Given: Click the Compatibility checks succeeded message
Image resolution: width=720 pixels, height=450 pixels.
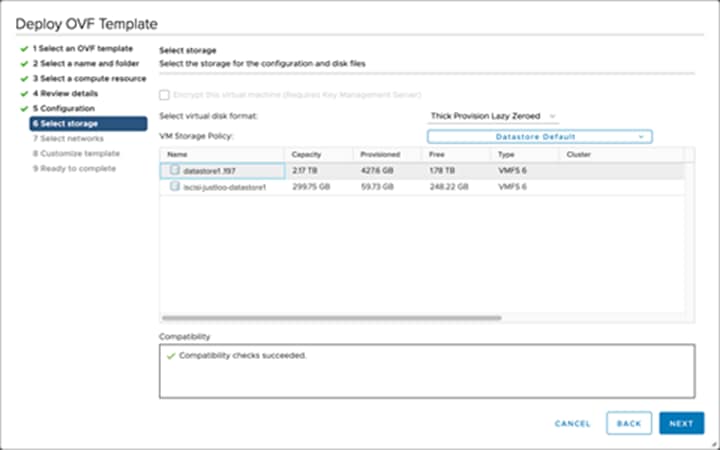Looking at the screenshot, I should [x=242, y=355].
